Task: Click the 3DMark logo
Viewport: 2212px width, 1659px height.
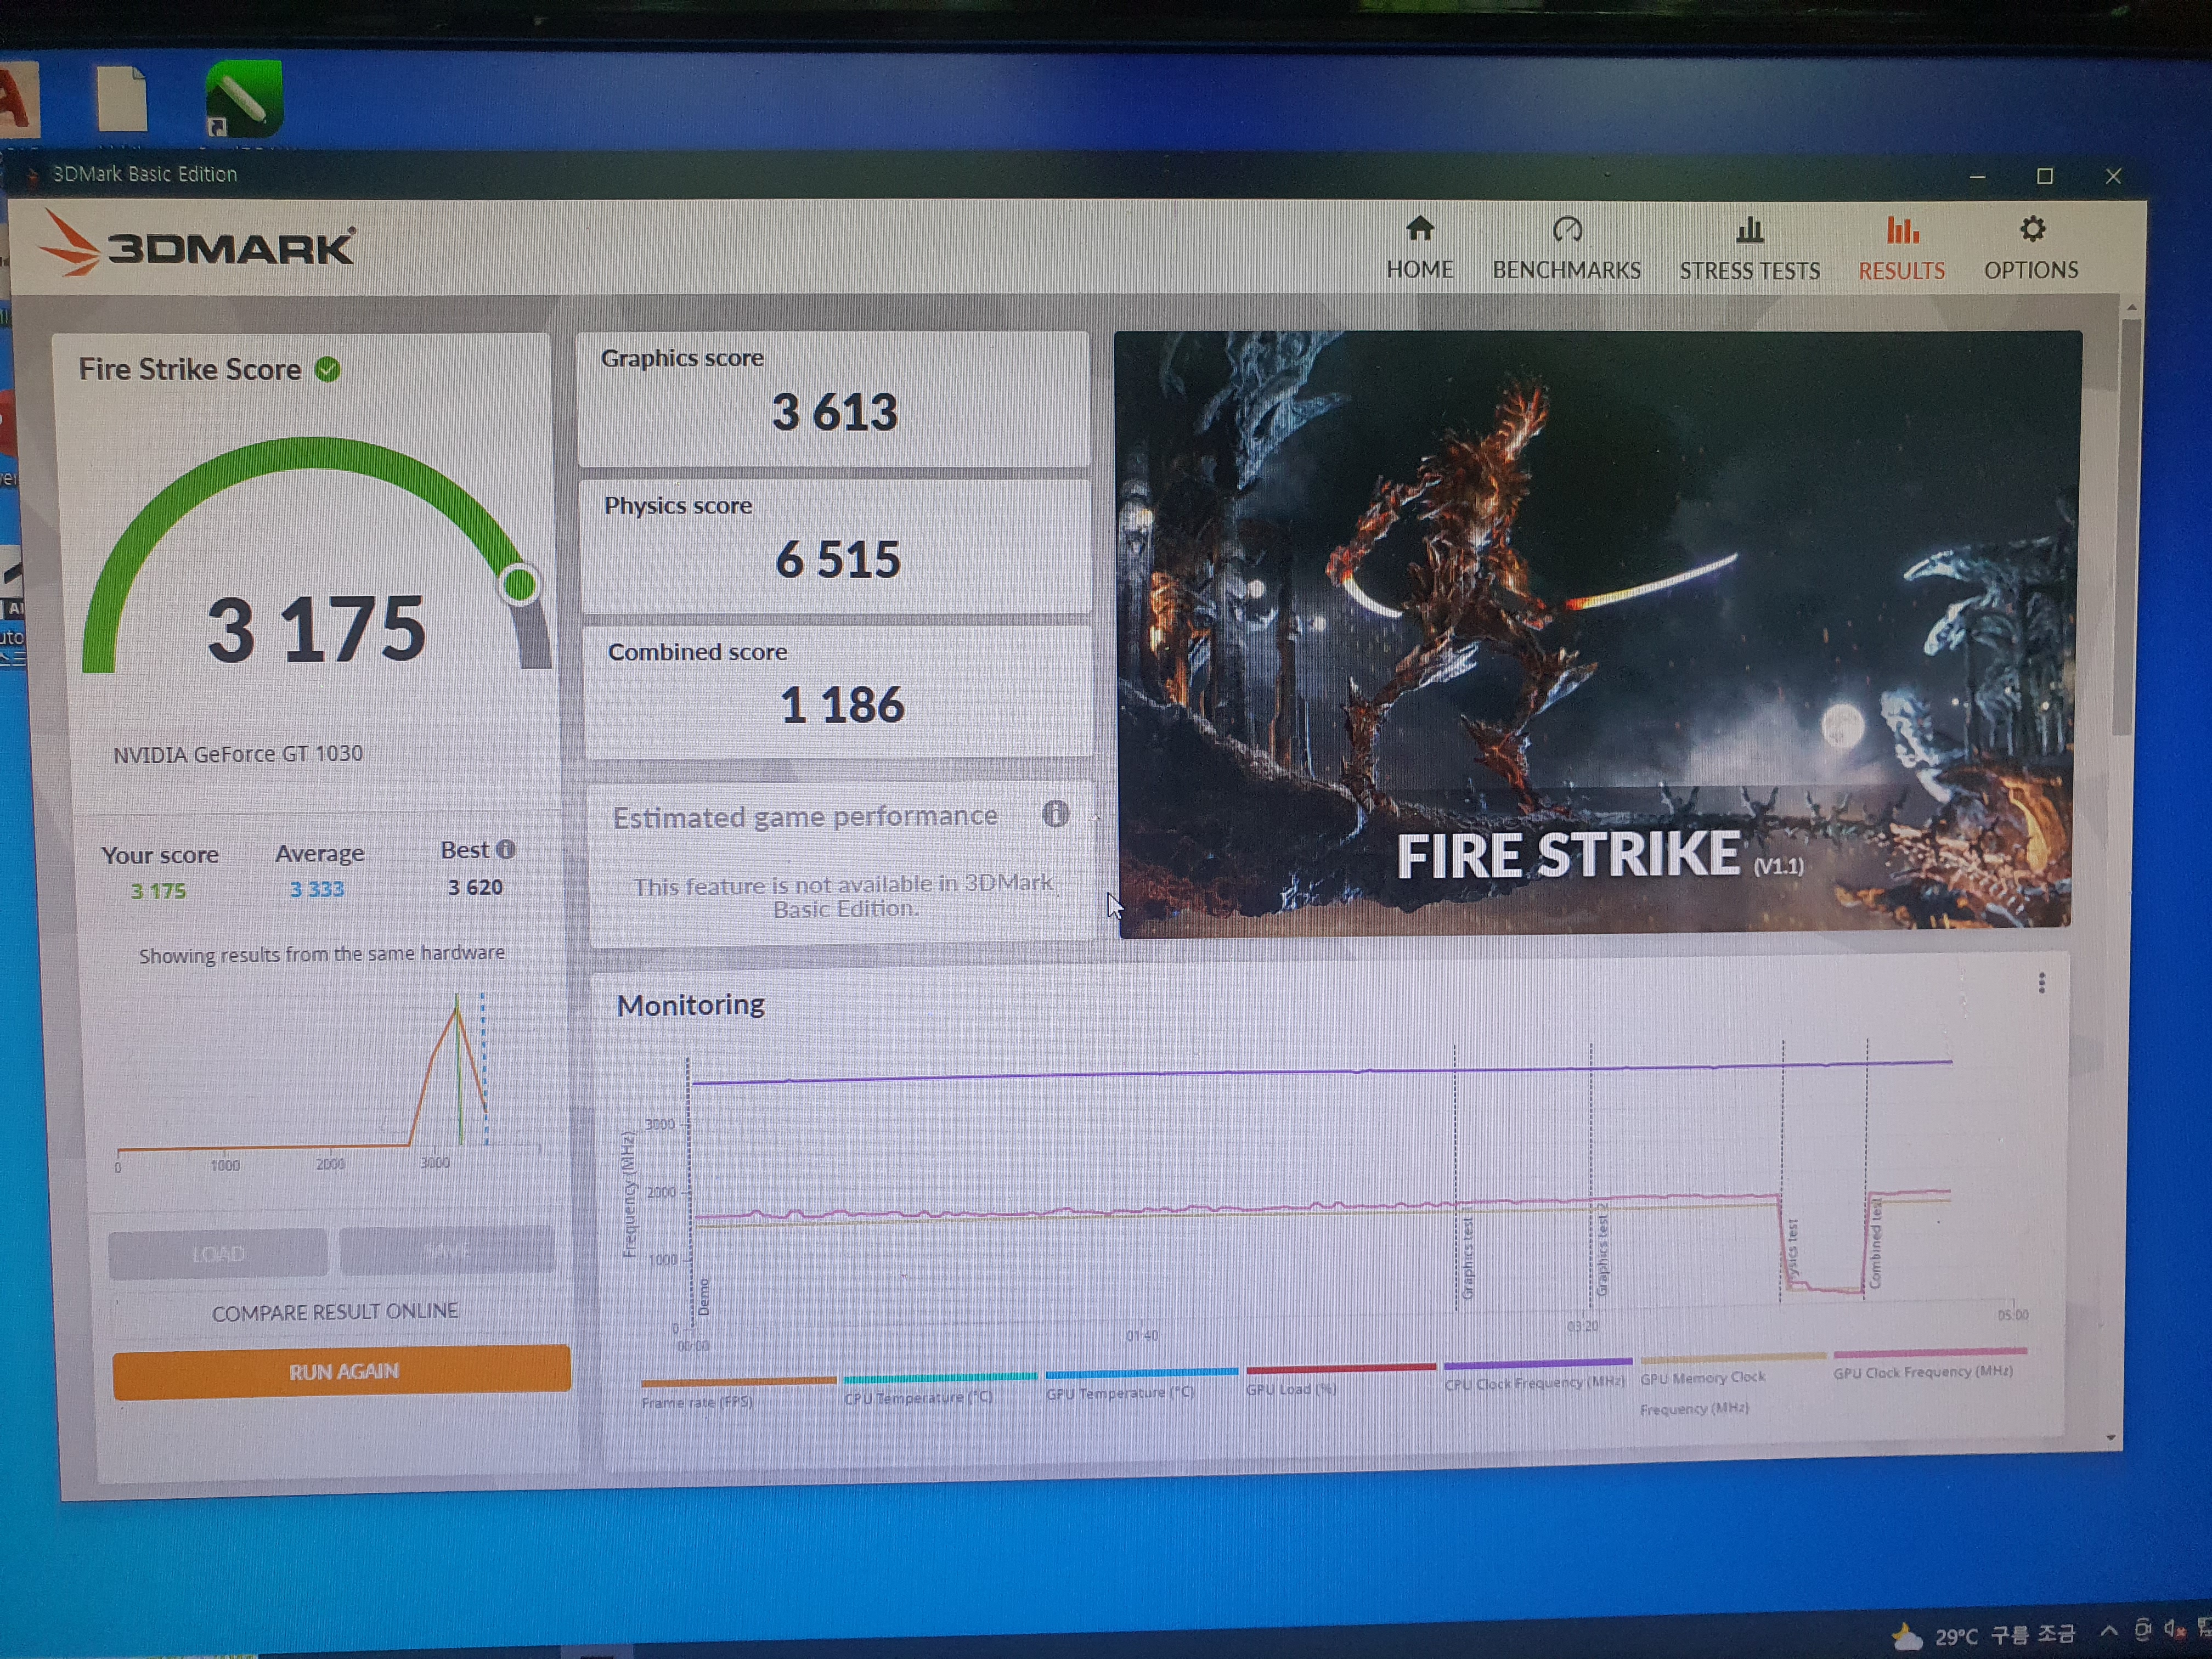Action: coord(198,243)
